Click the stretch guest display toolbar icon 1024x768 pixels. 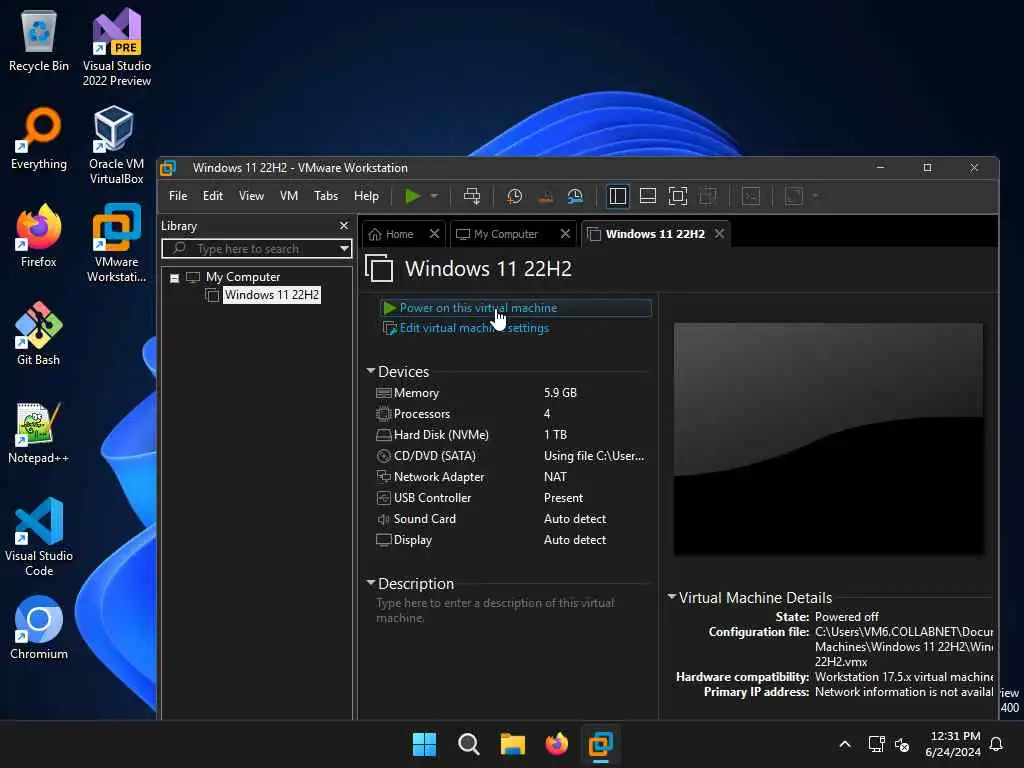pos(793,196)
